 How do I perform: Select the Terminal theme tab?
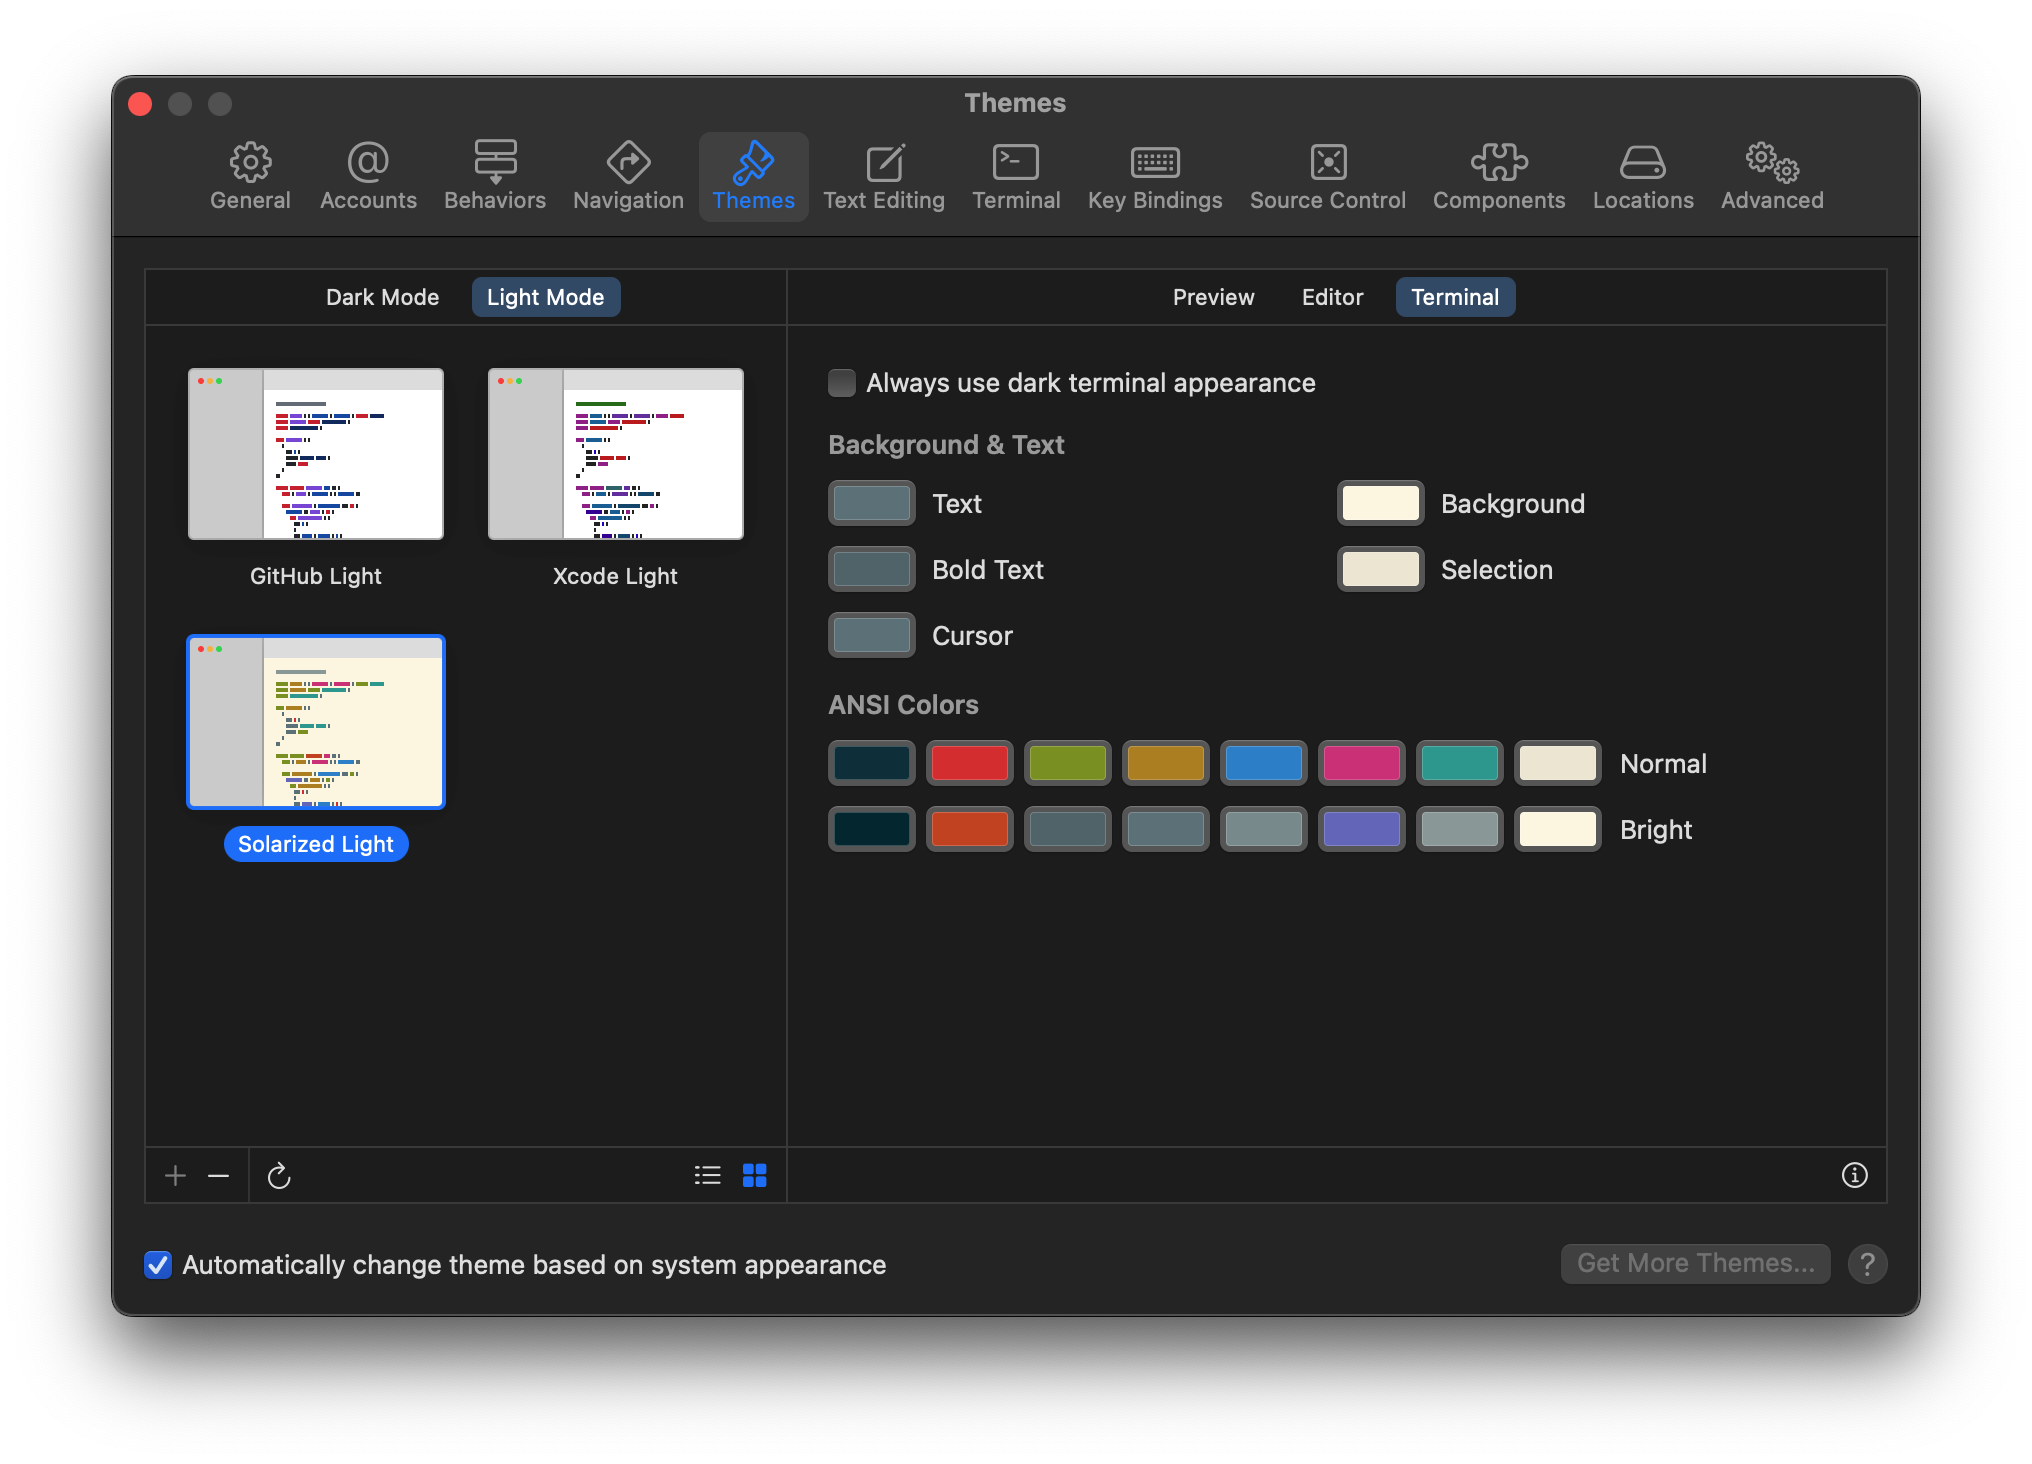click(x=1455, y=297)
